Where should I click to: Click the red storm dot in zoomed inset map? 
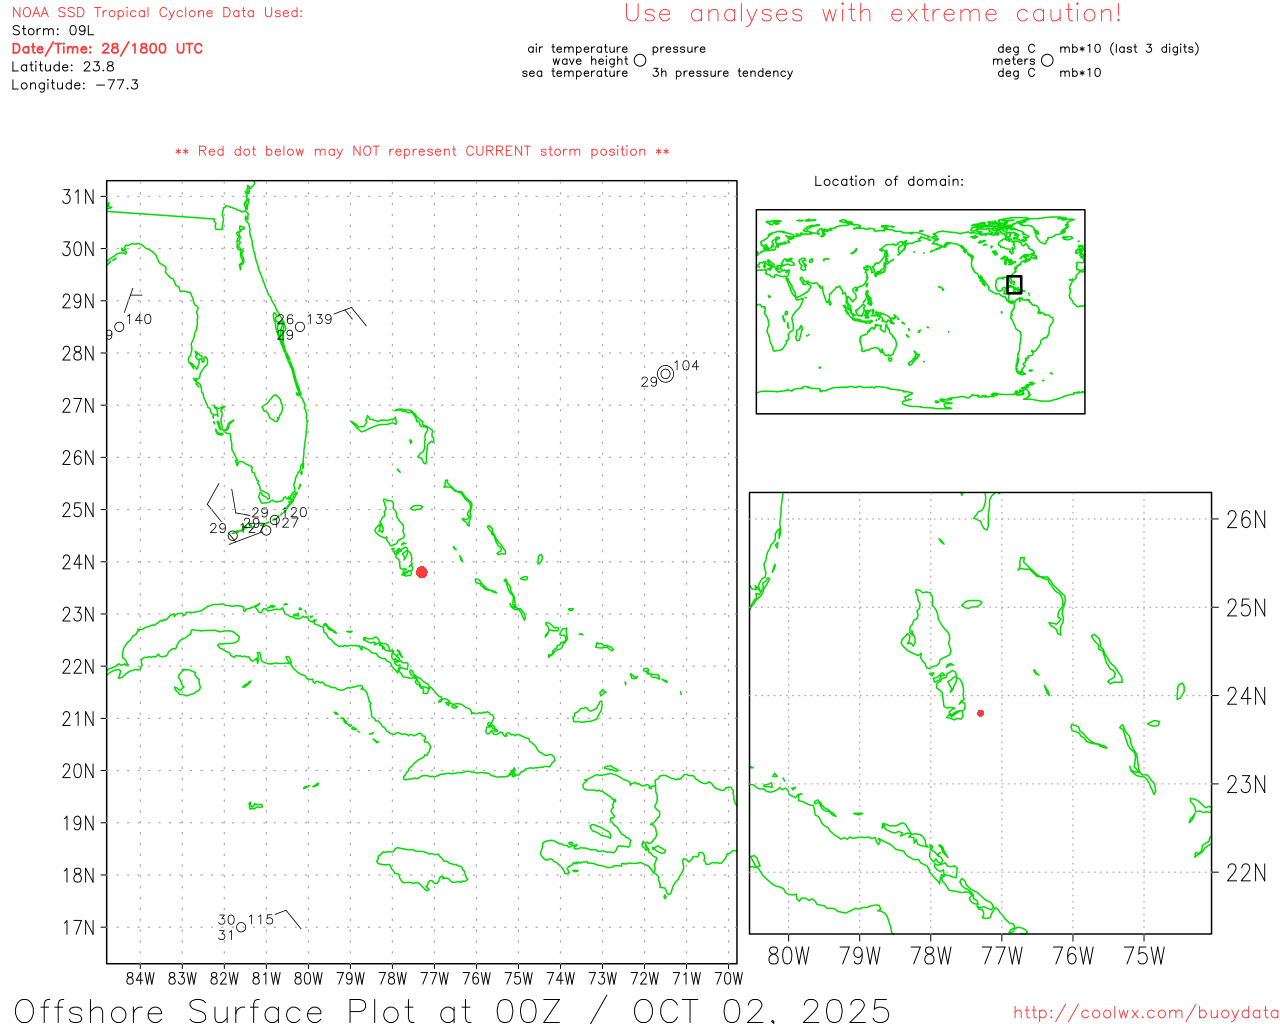(980, 713)
